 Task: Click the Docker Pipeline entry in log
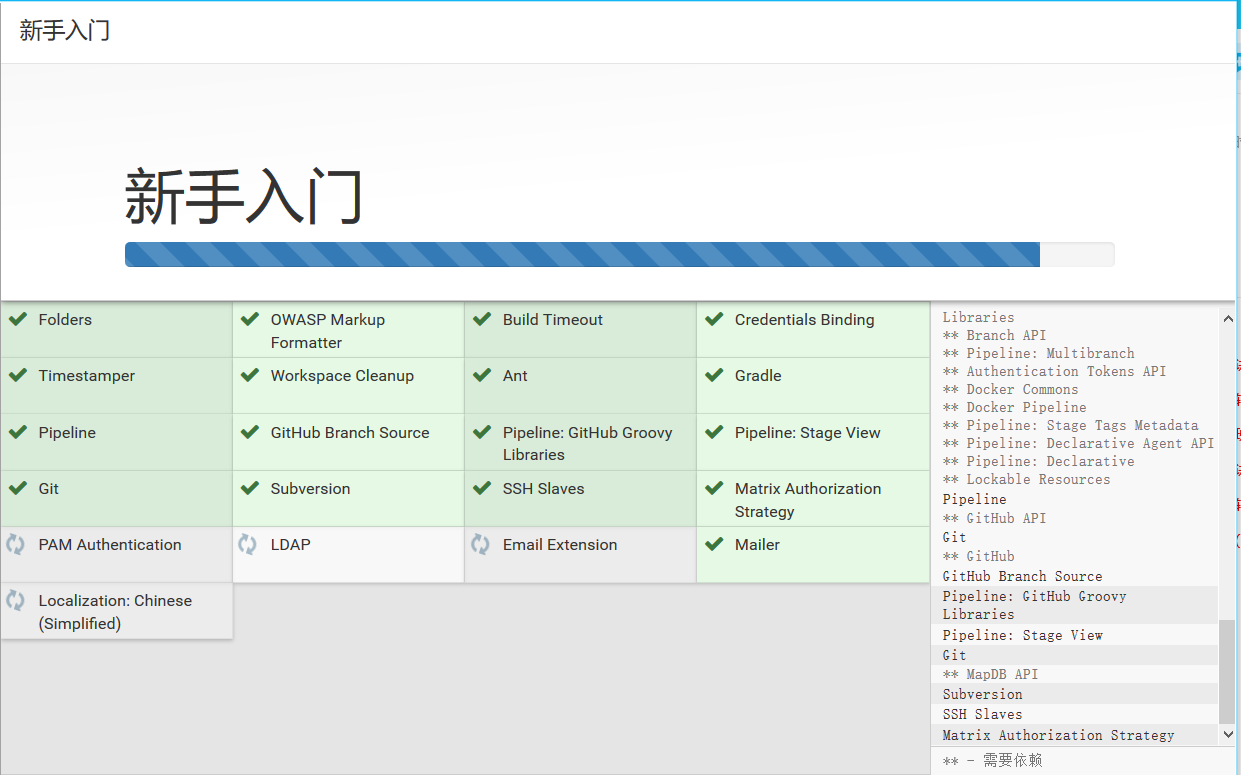1026,407
